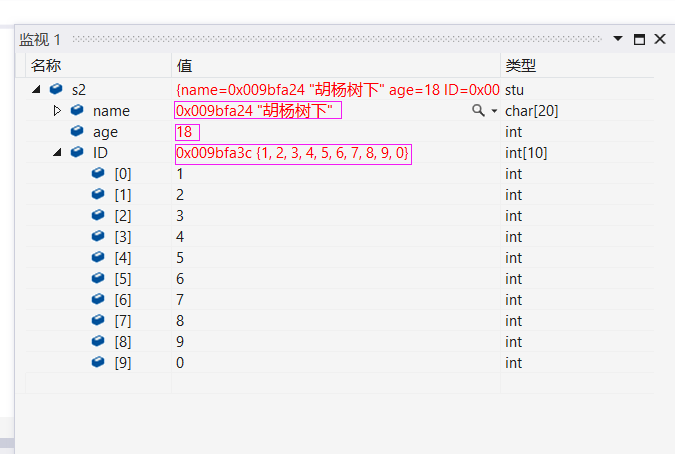Open the Watch 1 window options dropdown
675x454 pixels.
point(618,39)
